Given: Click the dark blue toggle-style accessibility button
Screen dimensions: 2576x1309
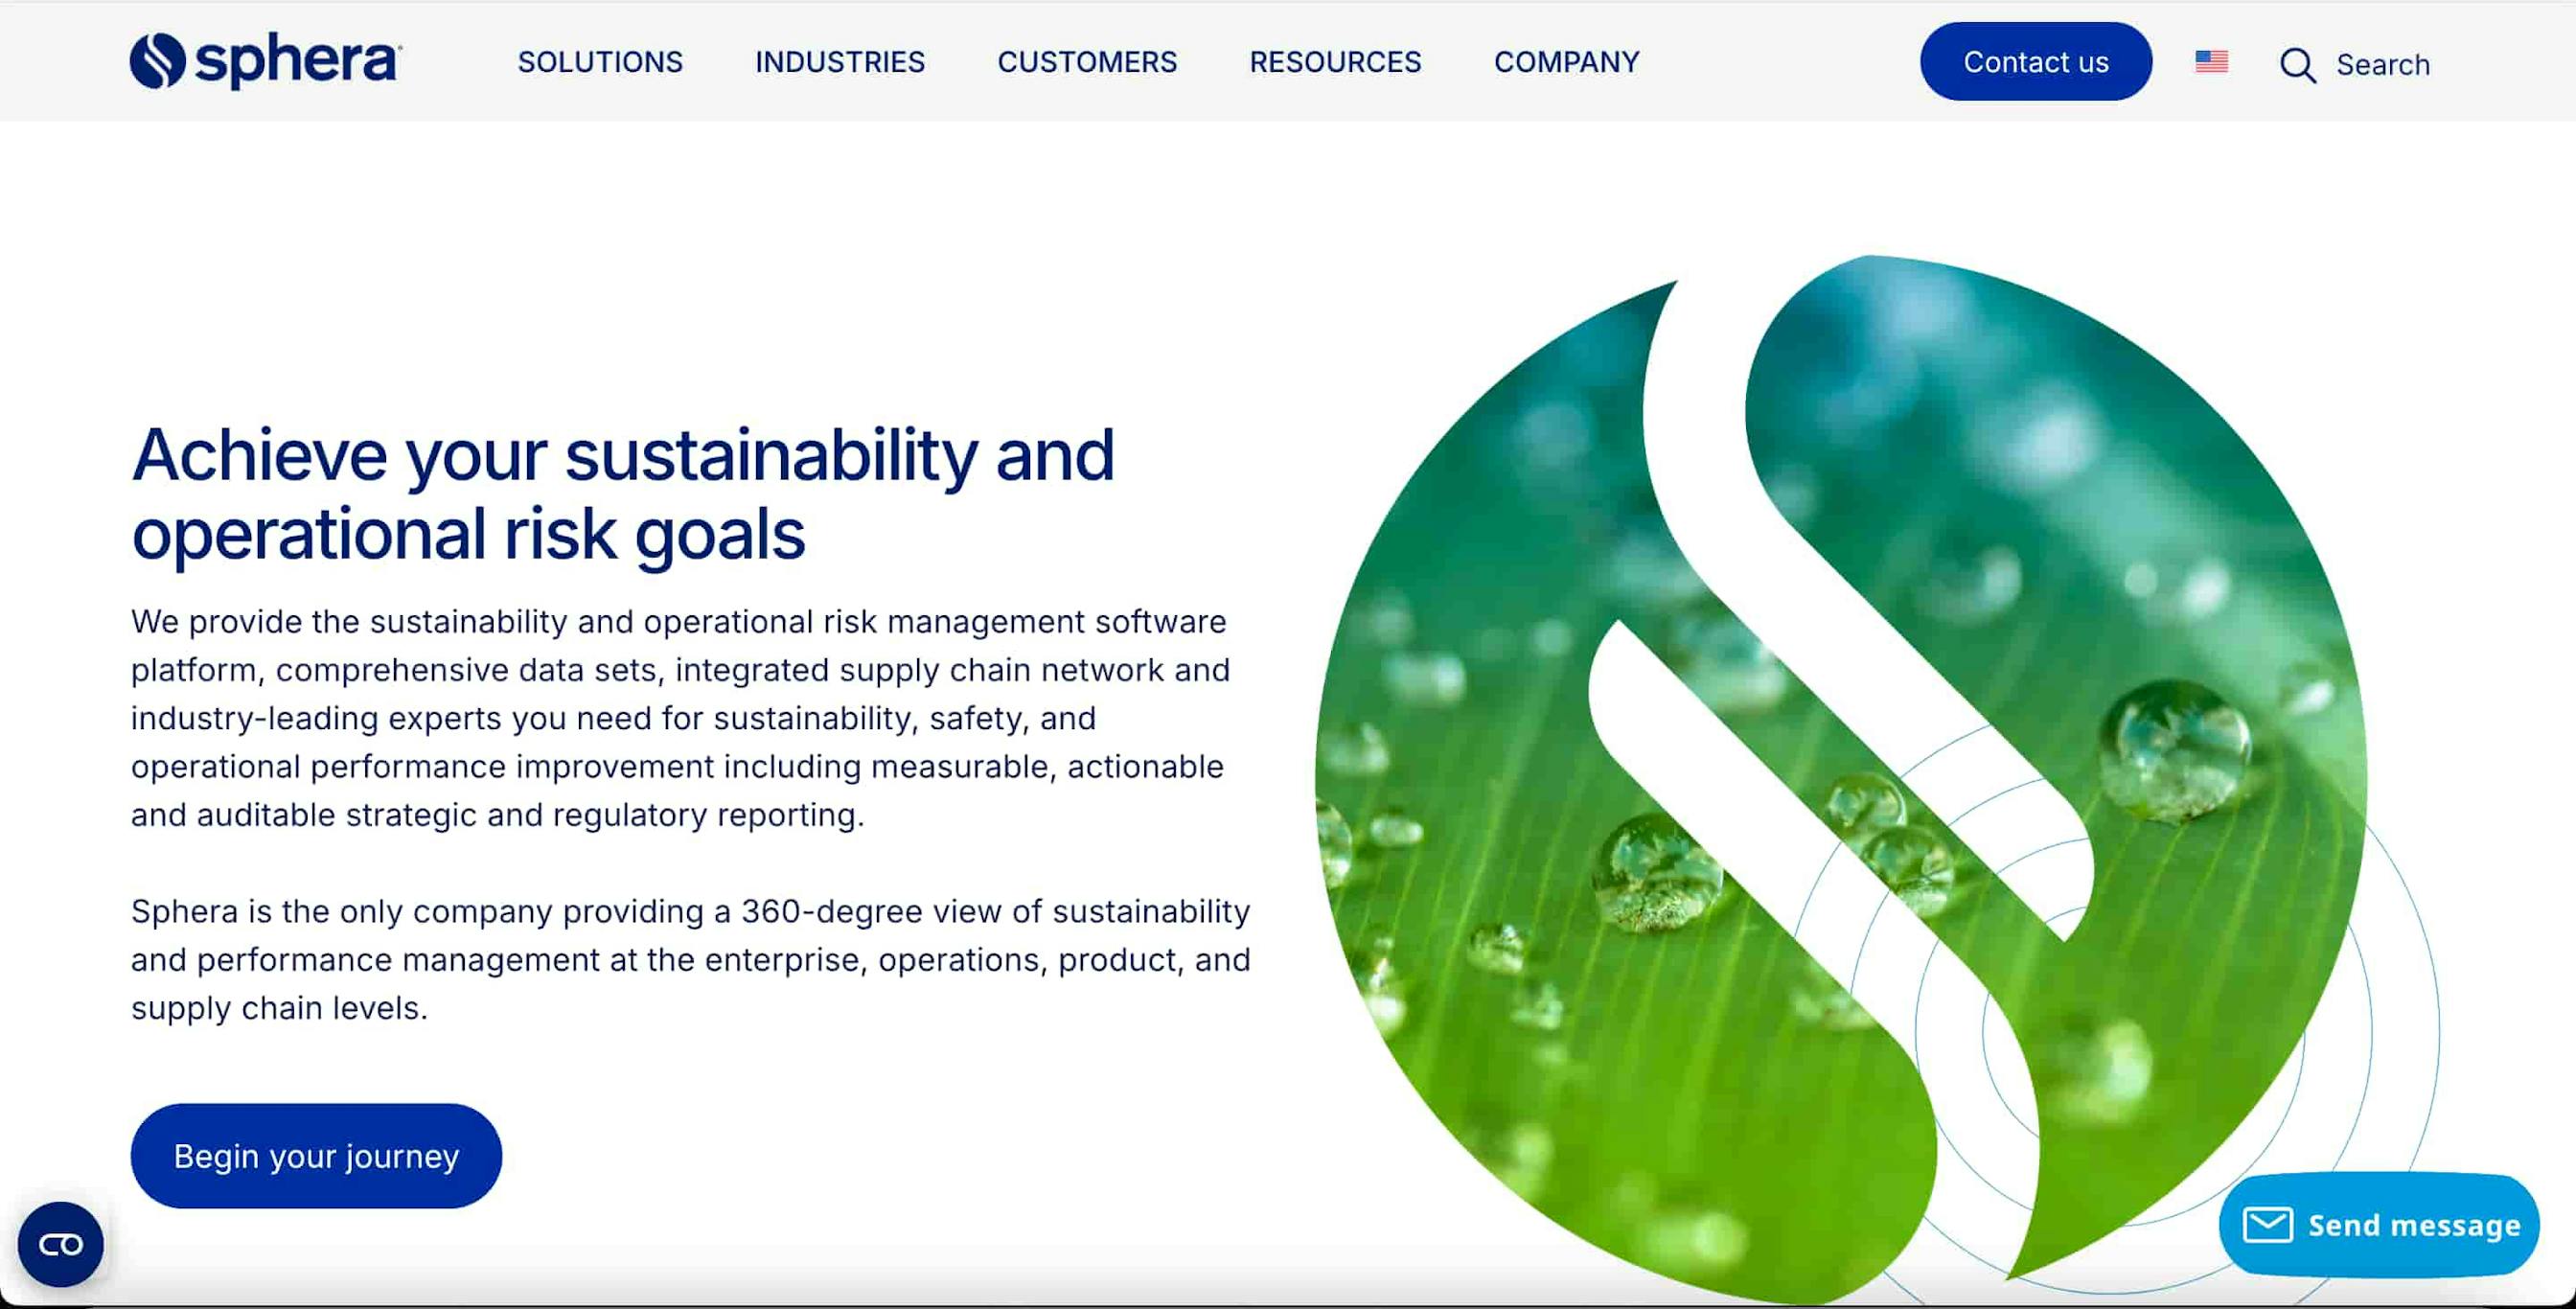Looking at the screenshot, I should coord(60,1245).
